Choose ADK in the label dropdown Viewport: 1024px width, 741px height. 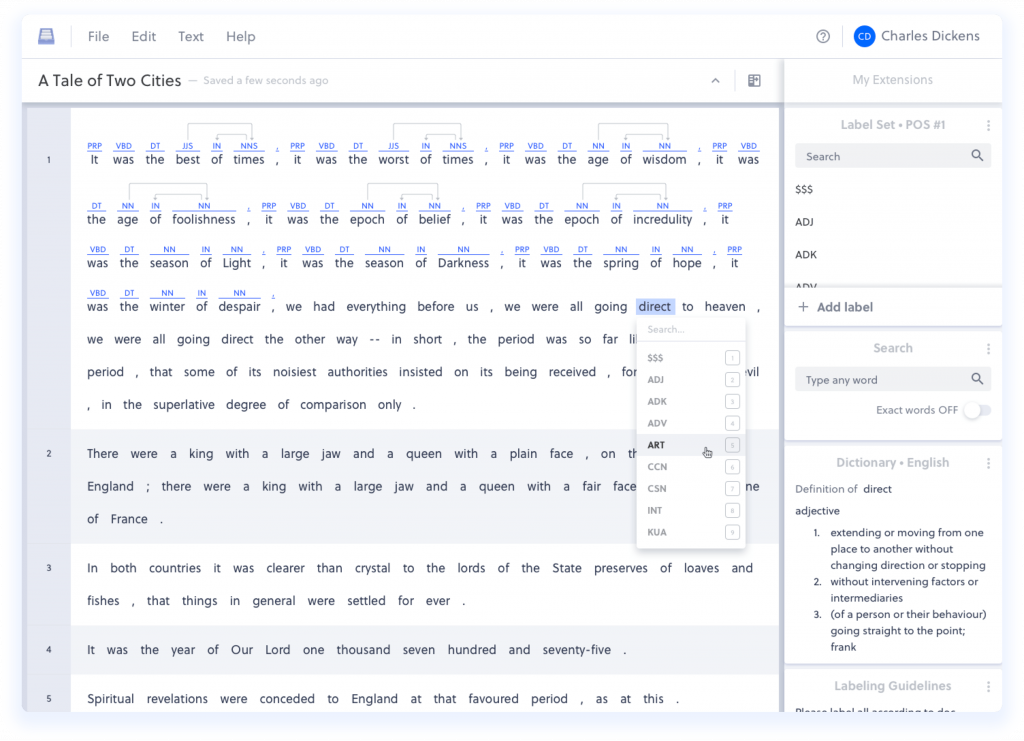pos(691,402)
